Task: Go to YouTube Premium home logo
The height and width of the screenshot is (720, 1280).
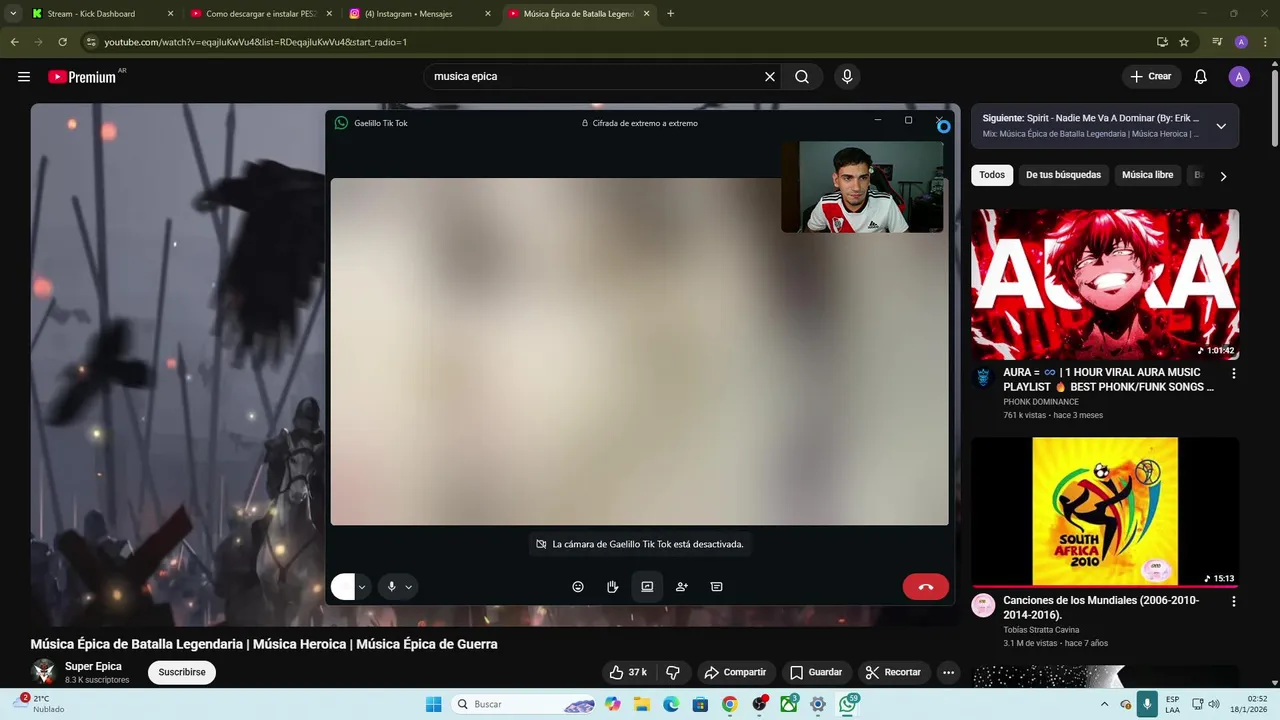Action: (x=82, y=77)
